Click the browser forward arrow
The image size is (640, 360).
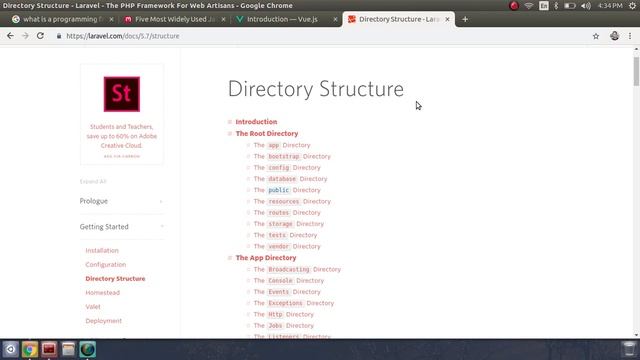click(x=25, y=36)
